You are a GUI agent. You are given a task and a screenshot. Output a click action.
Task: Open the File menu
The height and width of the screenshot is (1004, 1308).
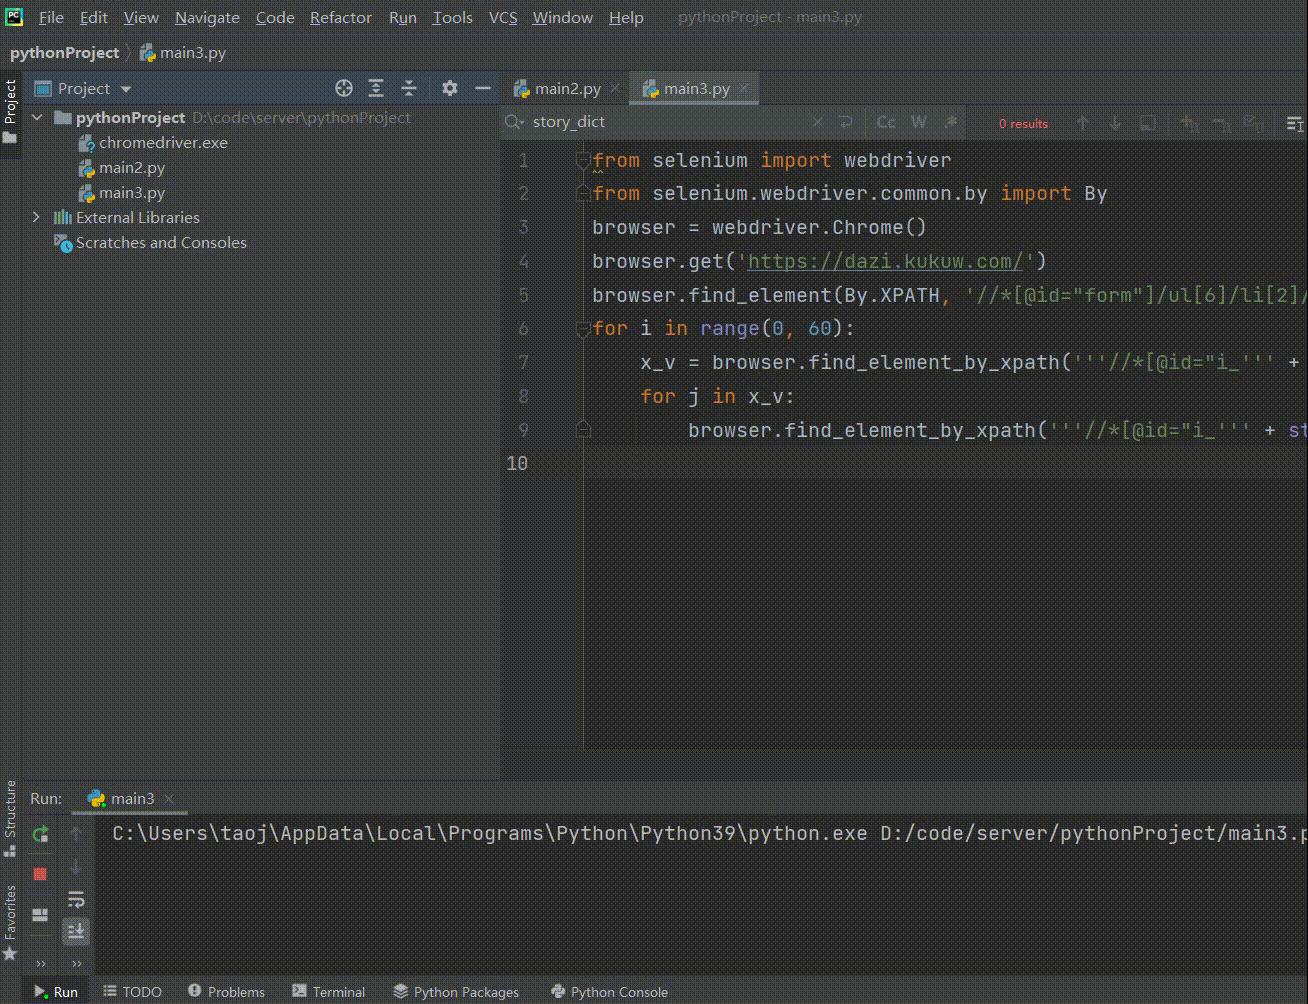[50, 17]
